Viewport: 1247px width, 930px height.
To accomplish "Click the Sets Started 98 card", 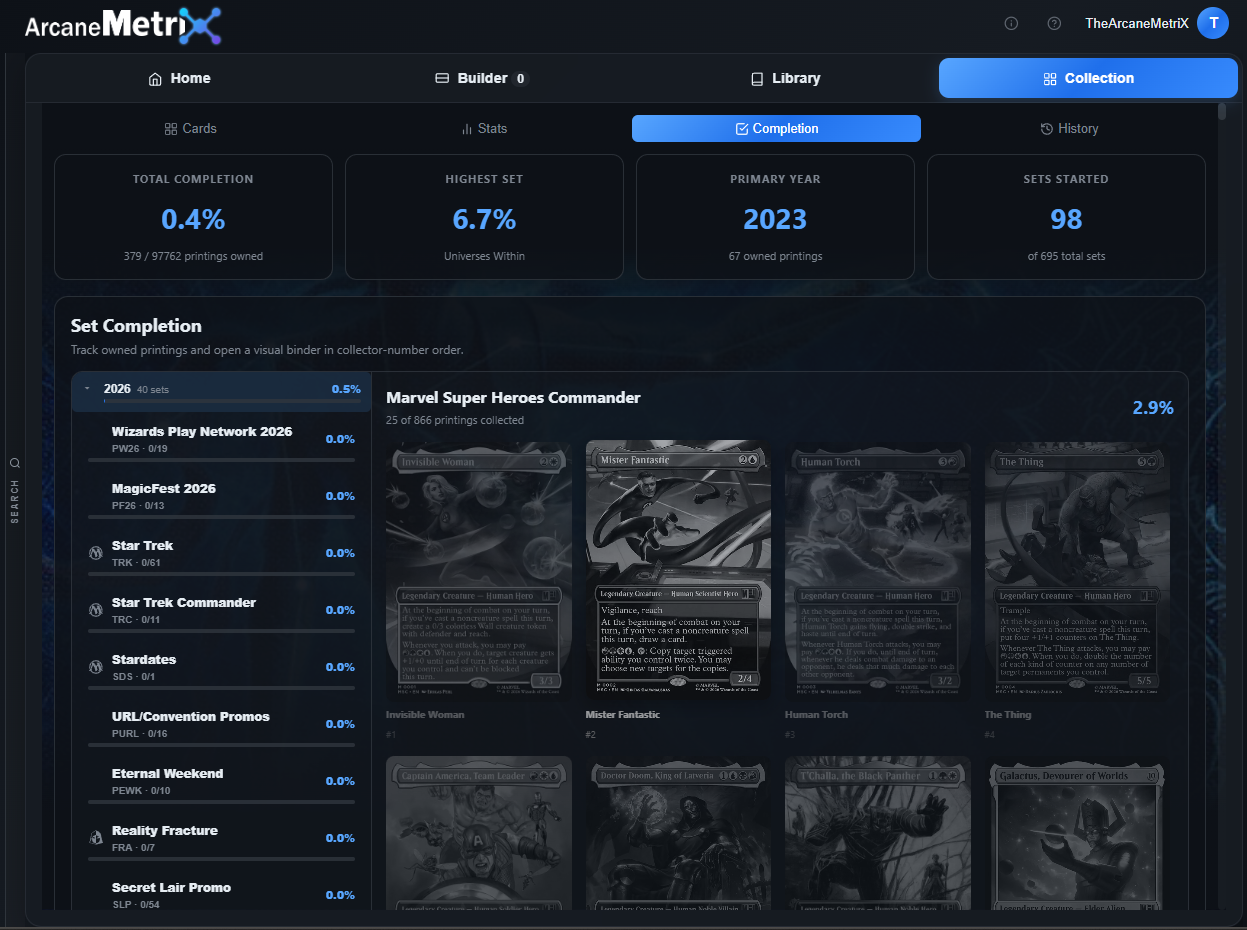I will (x=1066, y=217).
